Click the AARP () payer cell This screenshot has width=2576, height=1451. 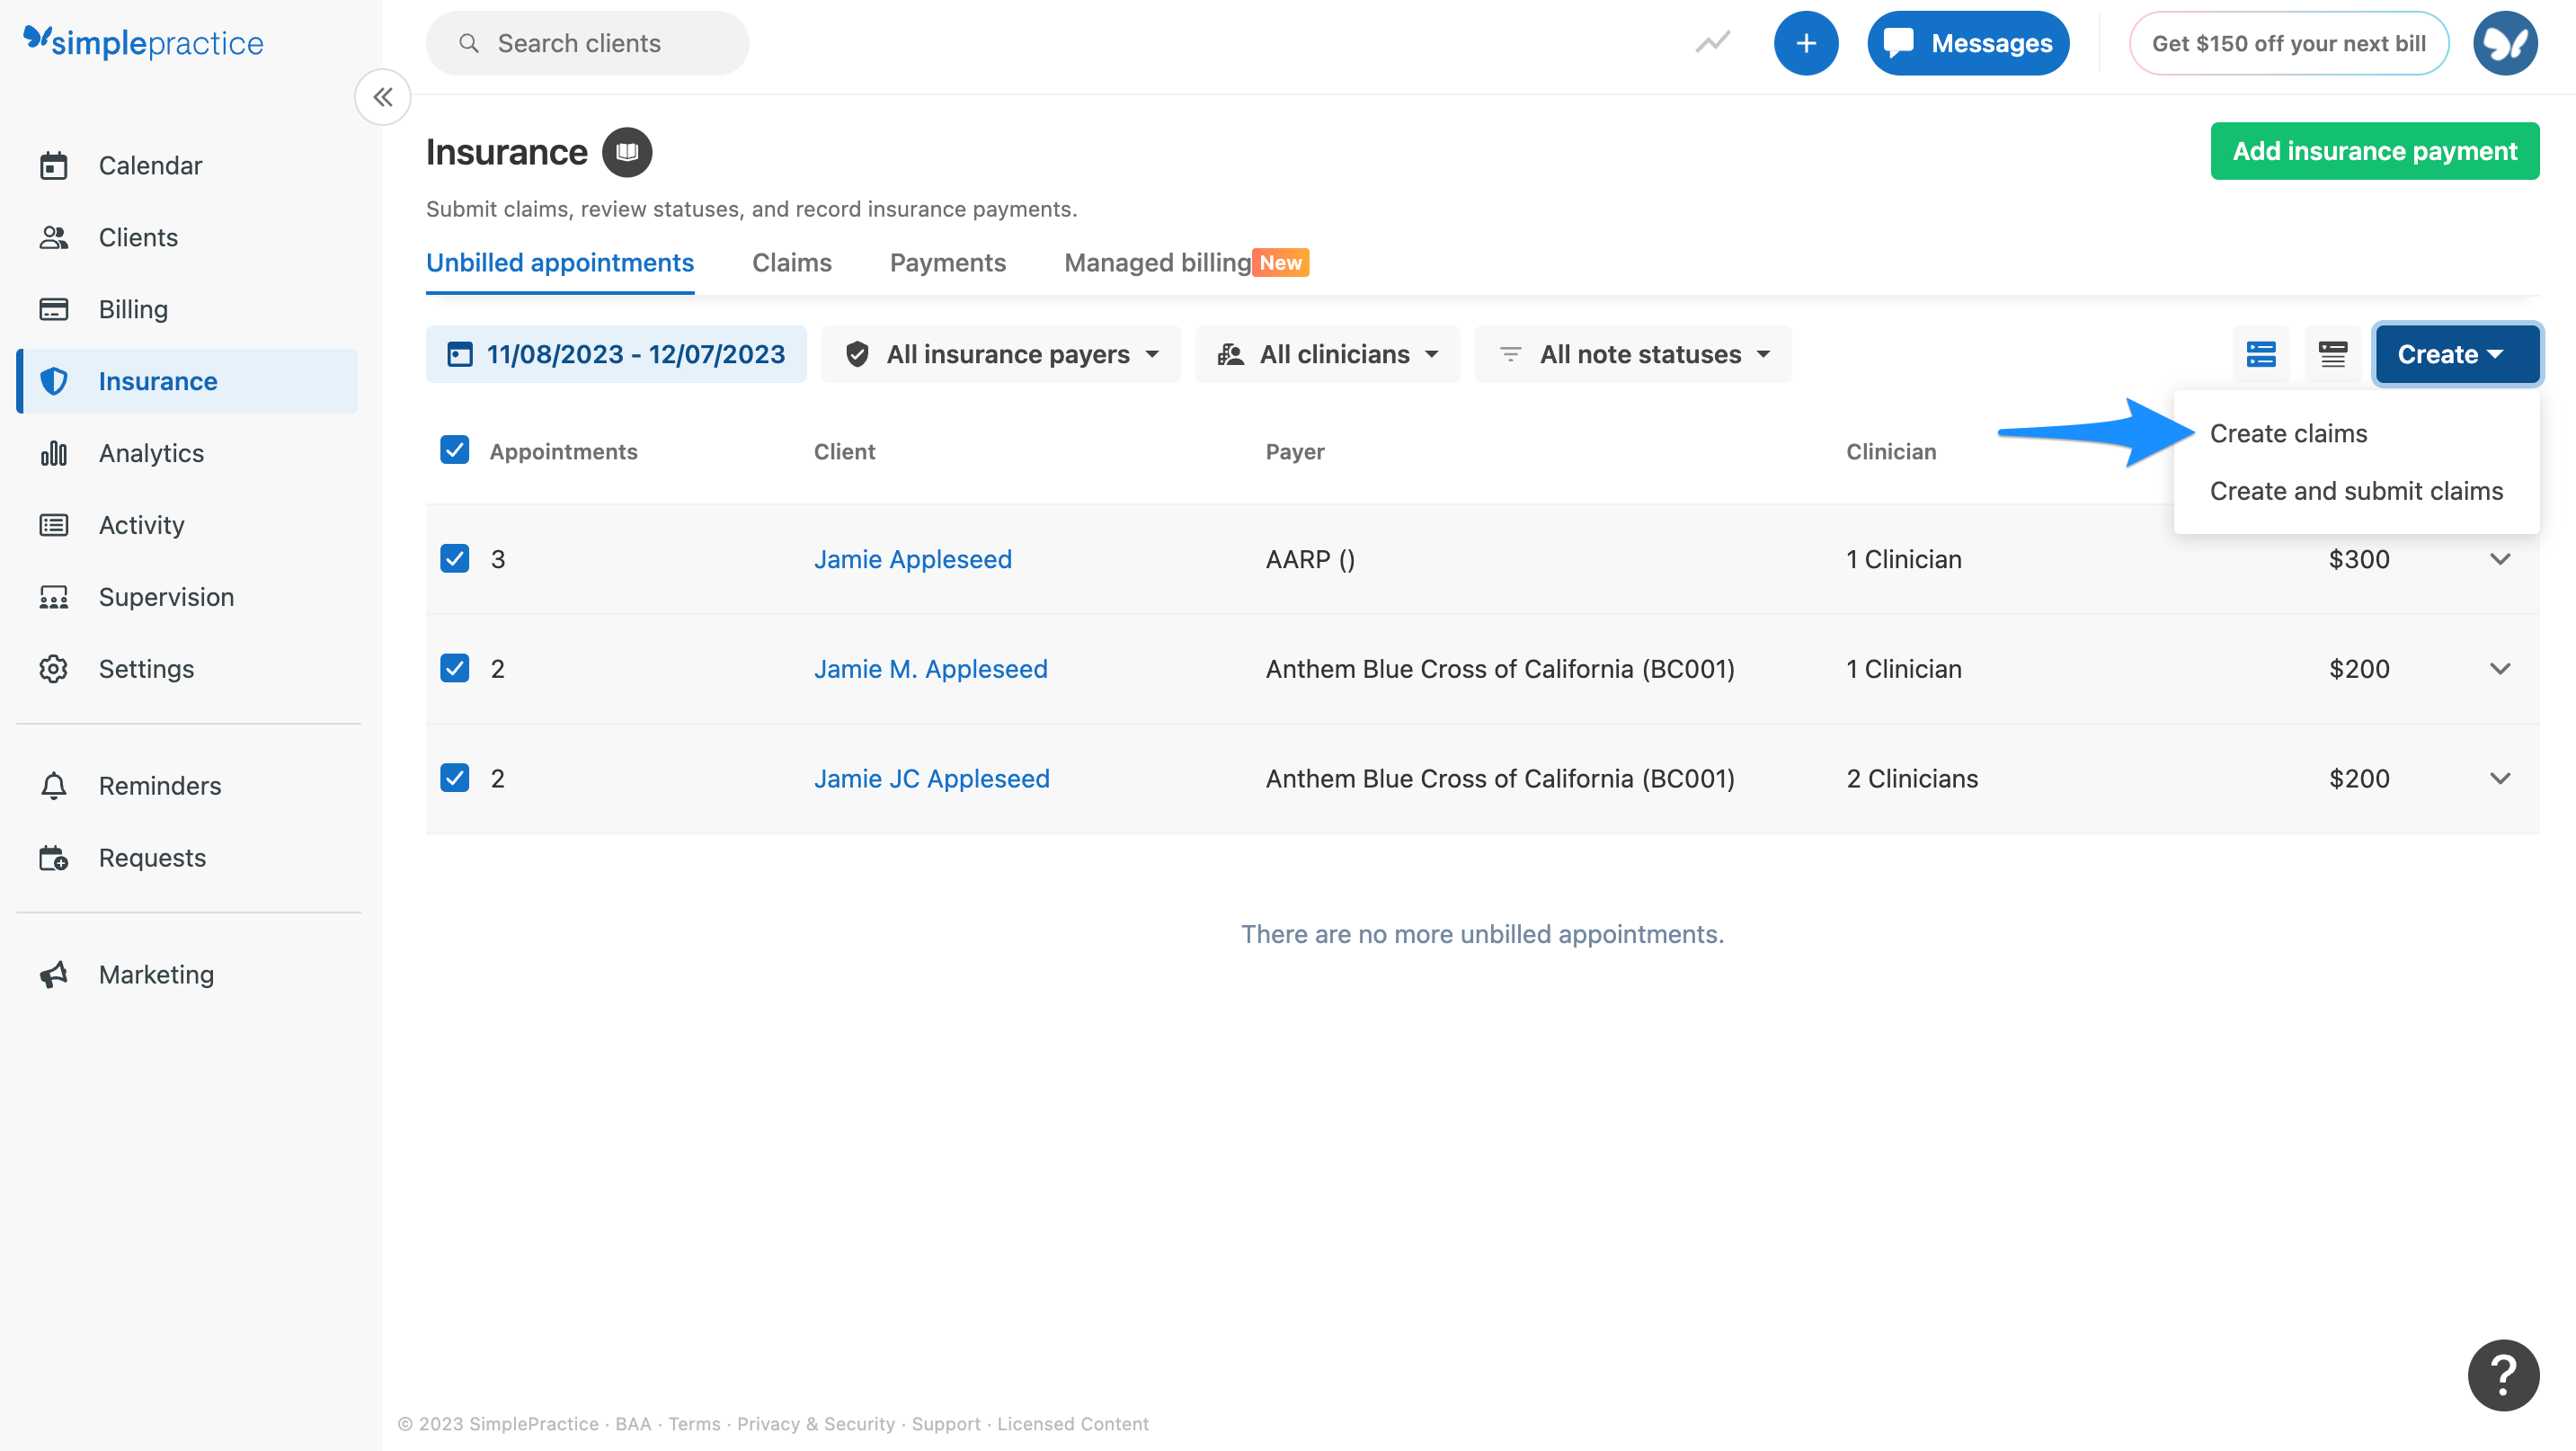(x=1310, y=559)
